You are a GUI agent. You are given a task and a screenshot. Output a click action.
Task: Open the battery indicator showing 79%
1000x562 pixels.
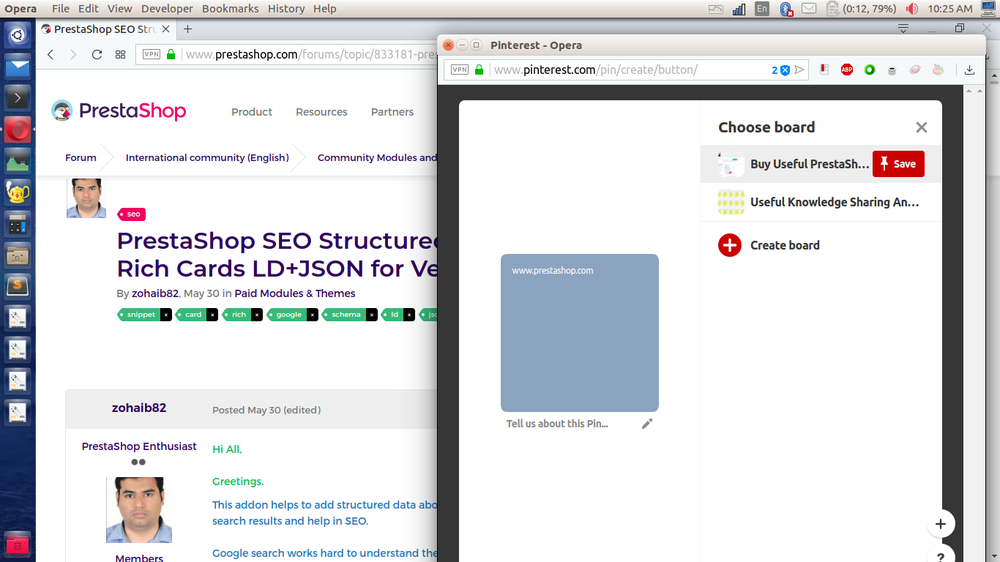[860, 9]
